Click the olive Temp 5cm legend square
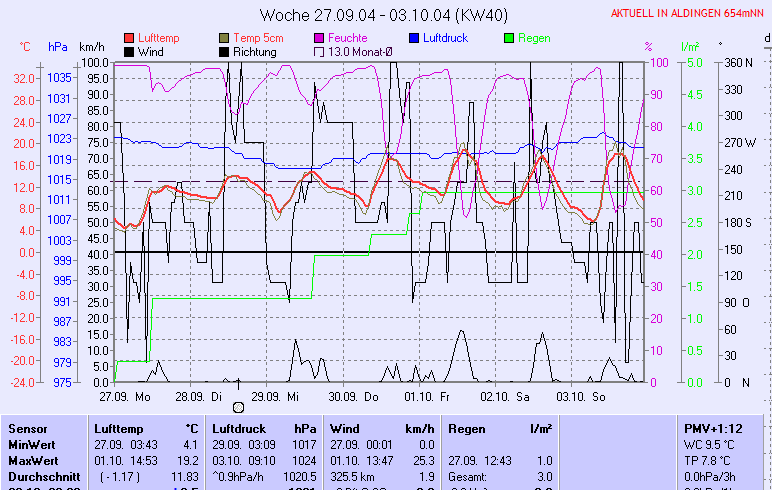772x490 pixels. (225, 38)
